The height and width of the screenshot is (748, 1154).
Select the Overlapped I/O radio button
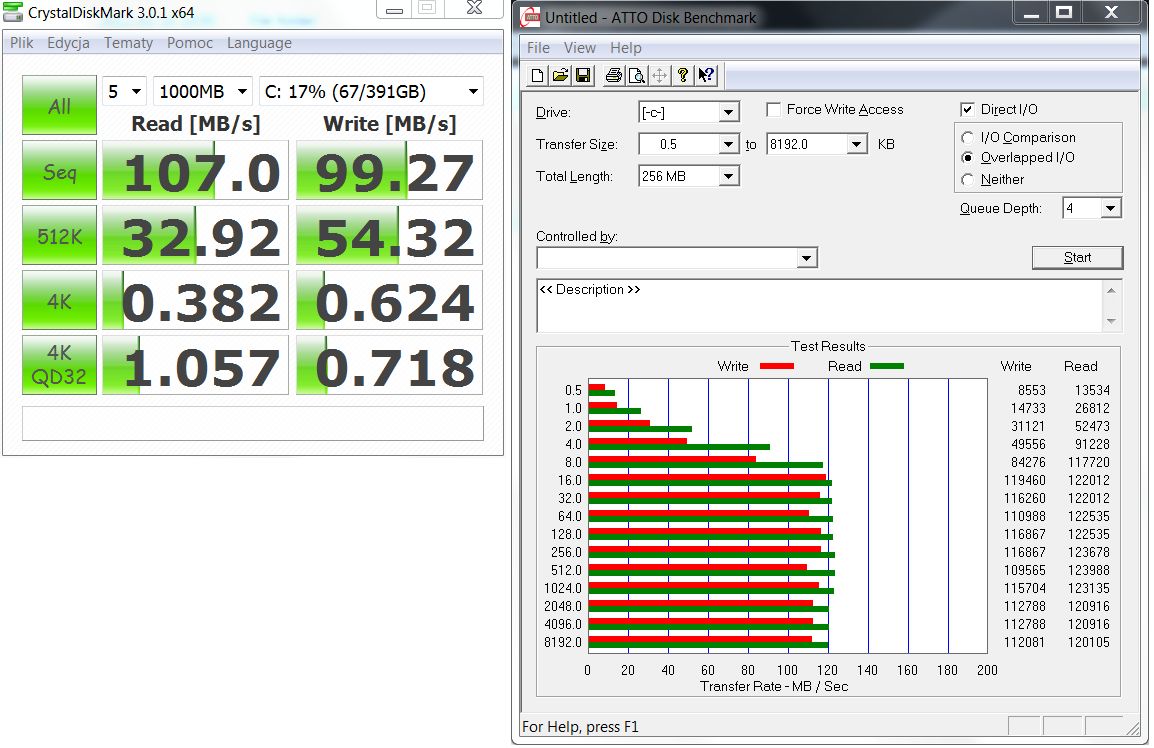click(968, 158)
